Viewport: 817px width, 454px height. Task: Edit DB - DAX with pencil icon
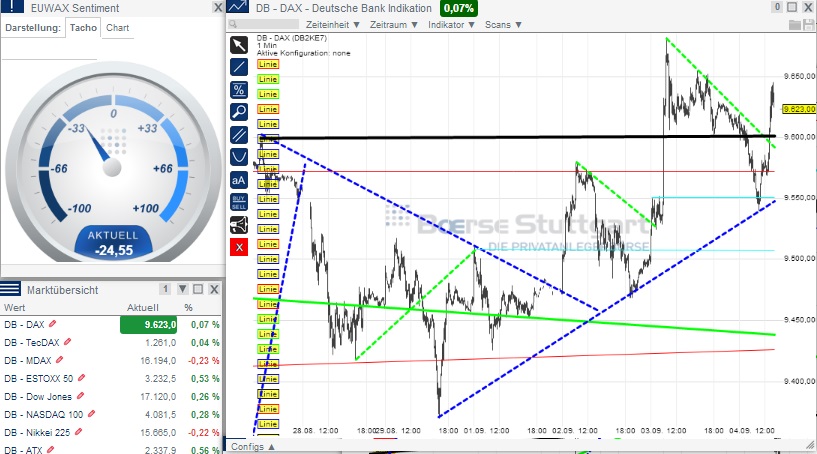pos(52,324)
